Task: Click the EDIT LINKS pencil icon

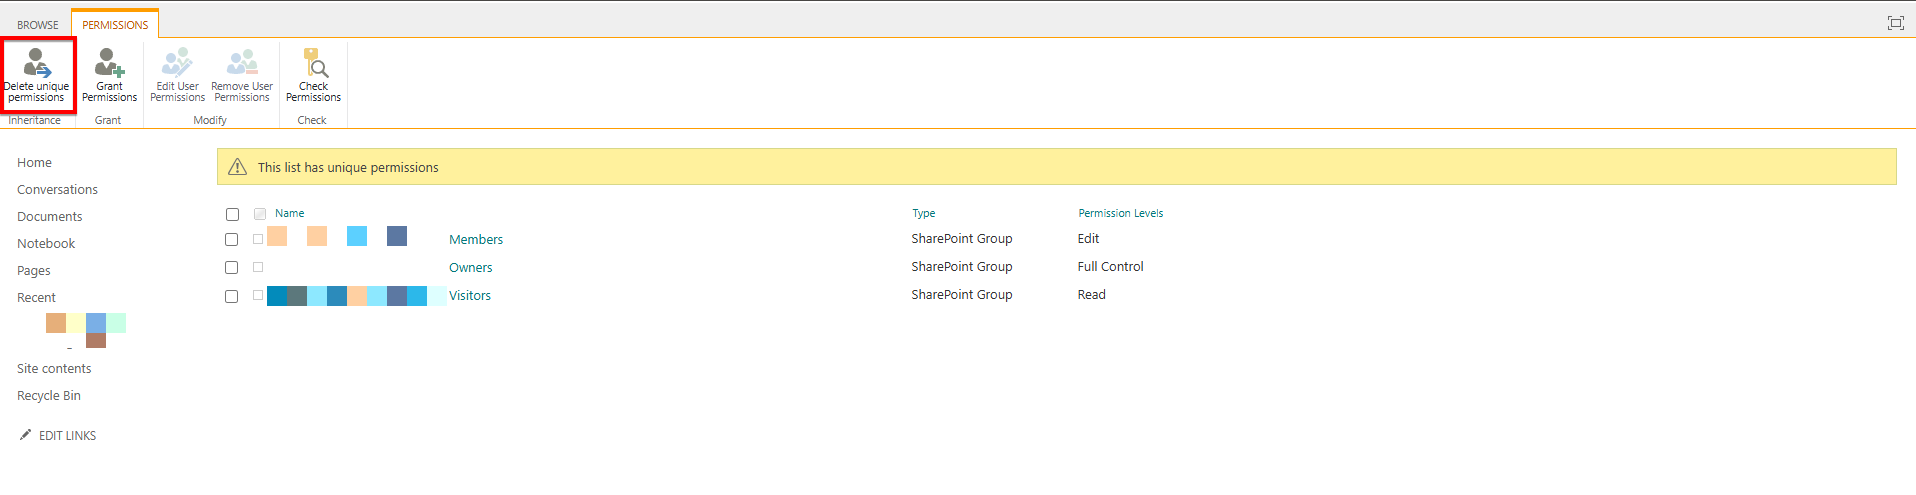Action: tap(25, 435)
